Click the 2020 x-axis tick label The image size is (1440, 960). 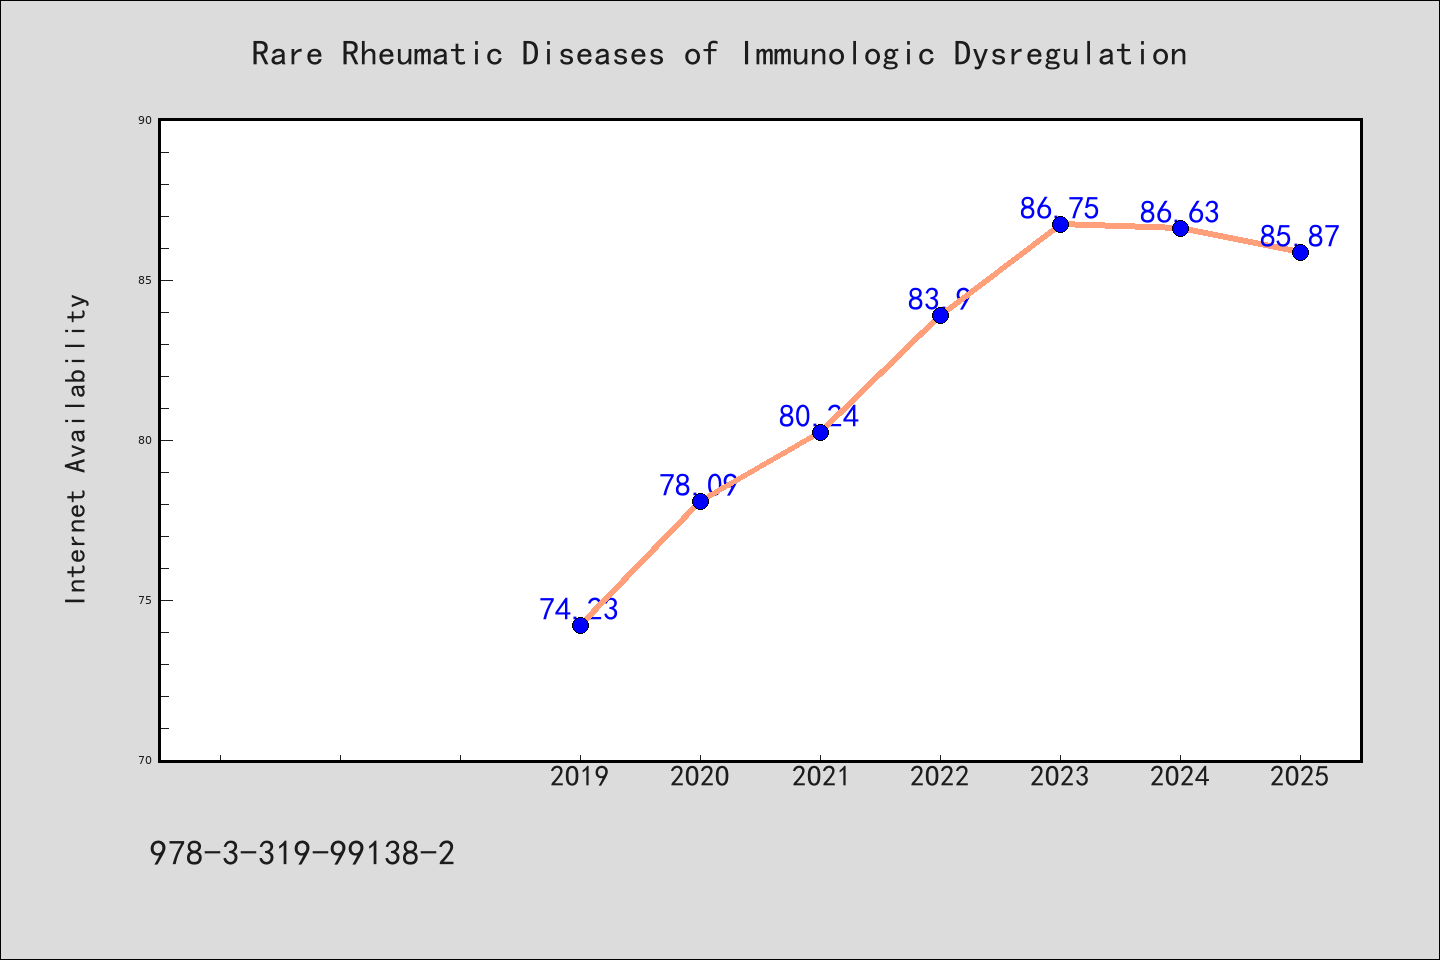pos(700,776)
